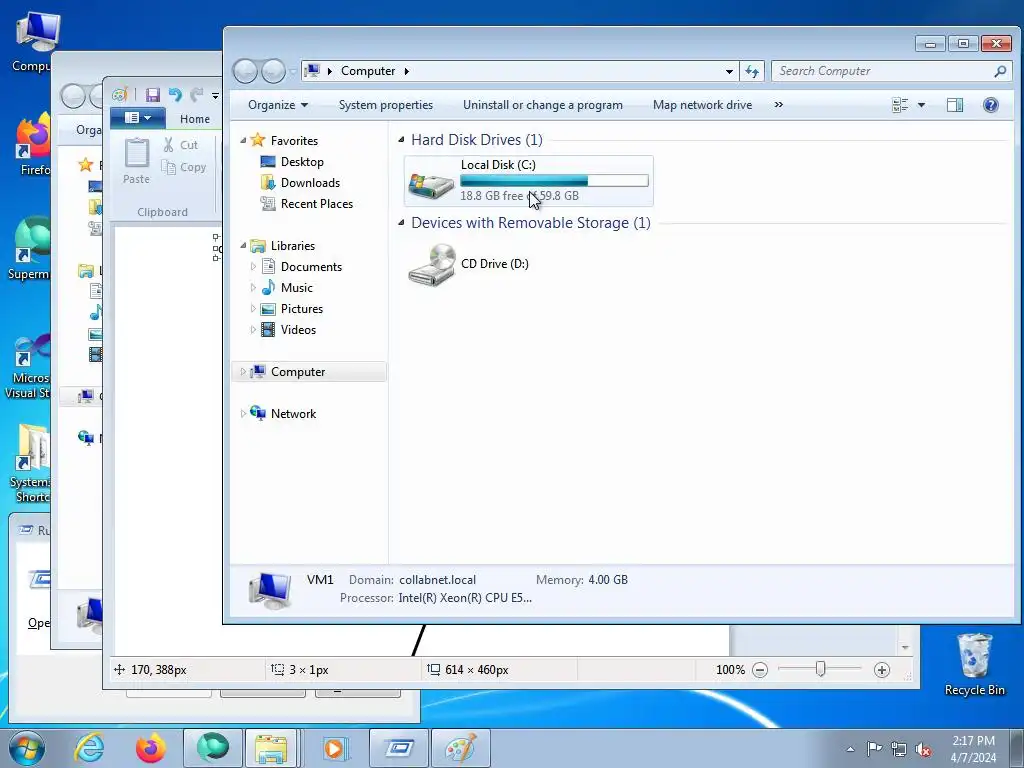1024x768 pixels.
Task: Collapse the Favorites tree
Action: pos(243,140)
